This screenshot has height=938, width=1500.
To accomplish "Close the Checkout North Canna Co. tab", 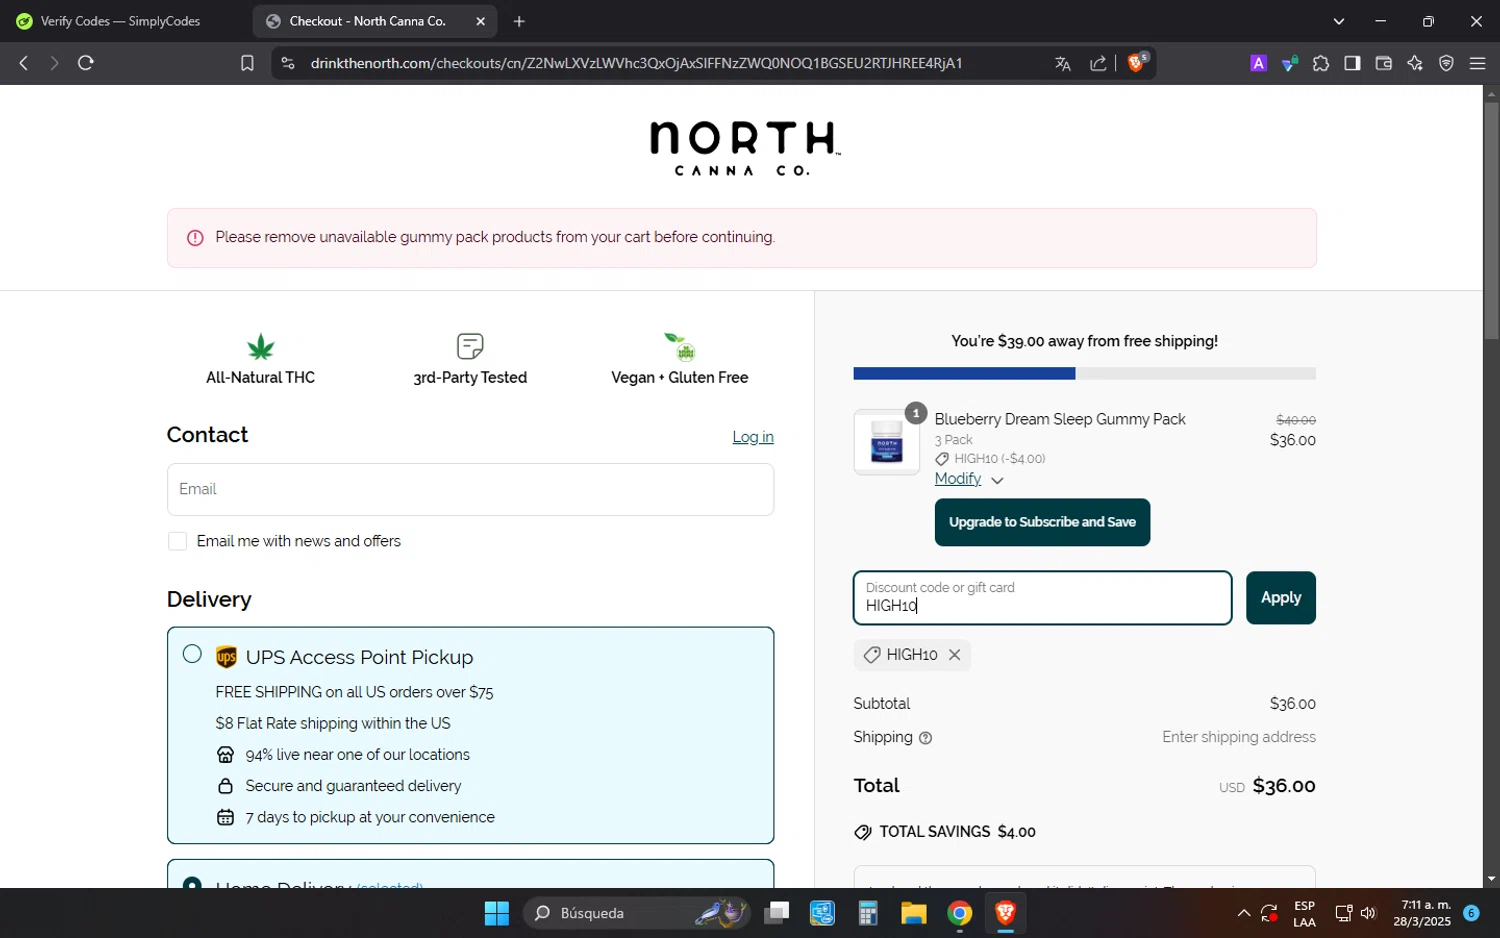I will point(480,21).
